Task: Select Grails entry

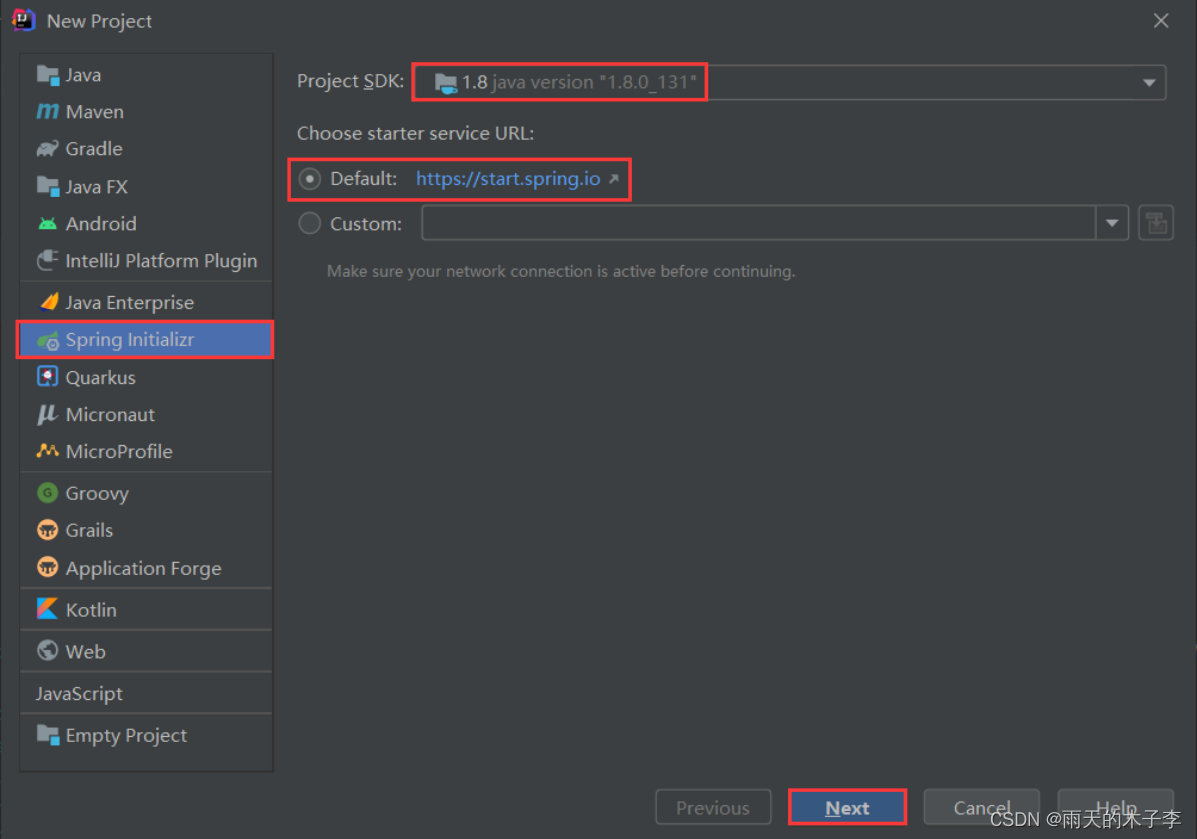Action: tap(146, 530)
